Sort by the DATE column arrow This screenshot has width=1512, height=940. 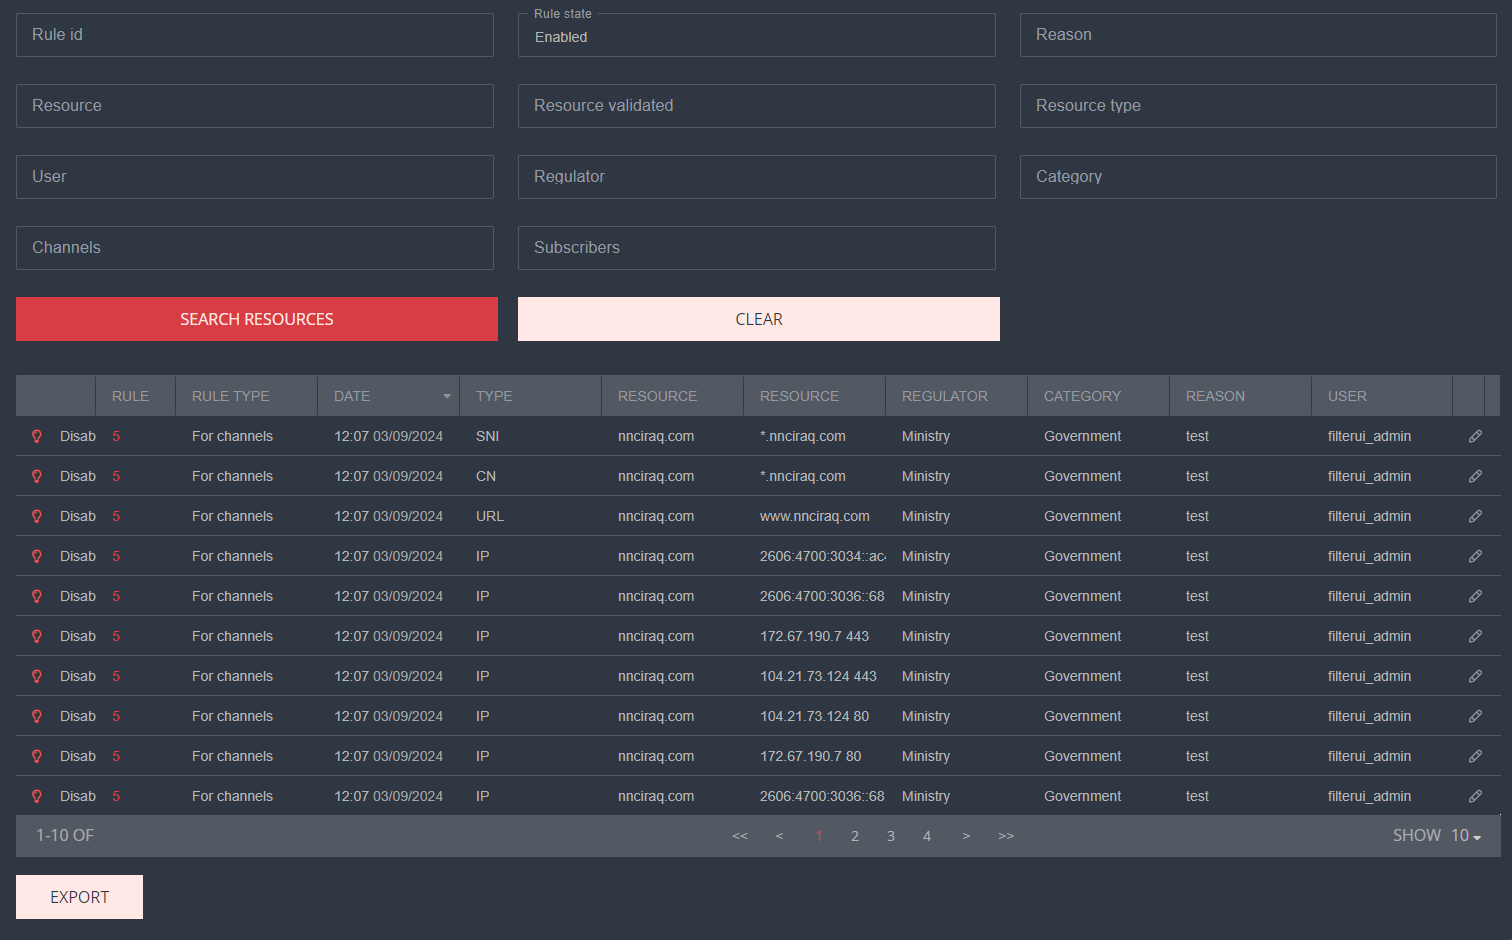(446, 396)
